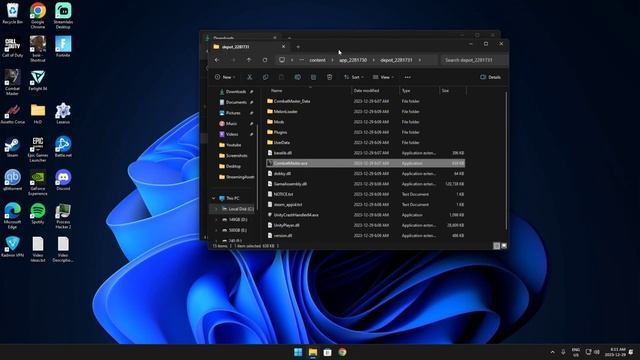Sort by the Date modified column header
The height and width of the screenshot is (360, 640).
[x=375, y=91]
